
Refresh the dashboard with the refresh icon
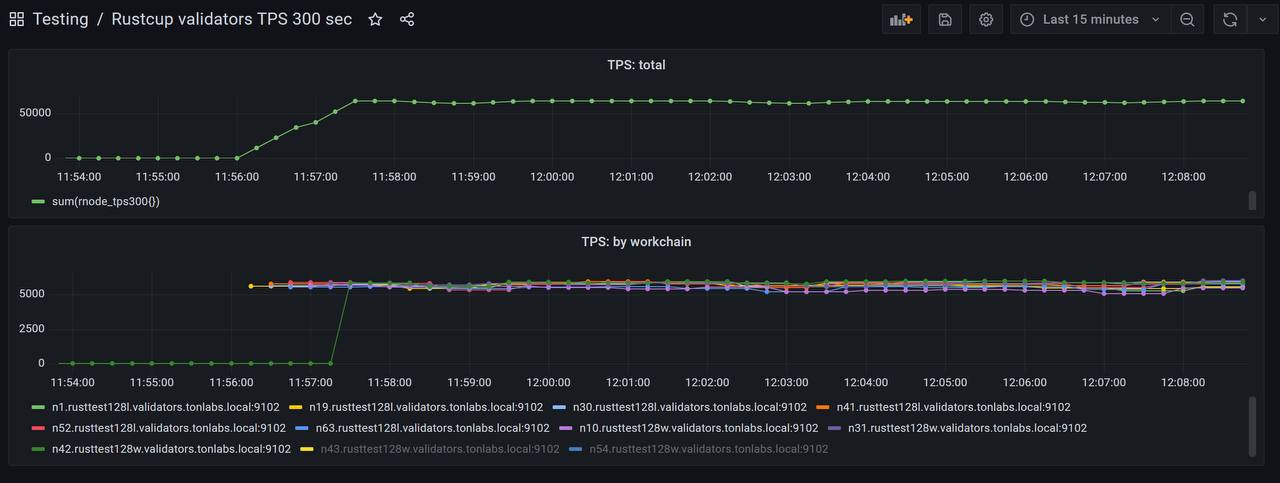tap(1230, 19)
